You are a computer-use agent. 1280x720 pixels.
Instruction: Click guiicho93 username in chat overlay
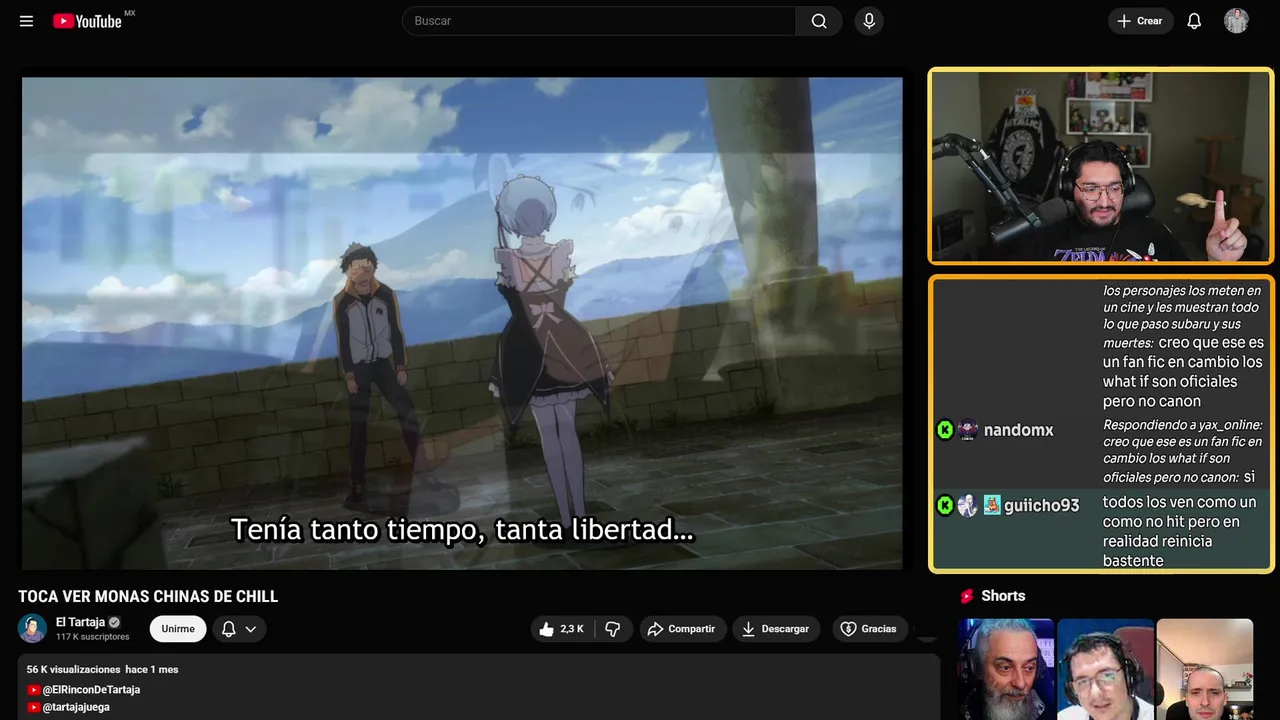1041,506
